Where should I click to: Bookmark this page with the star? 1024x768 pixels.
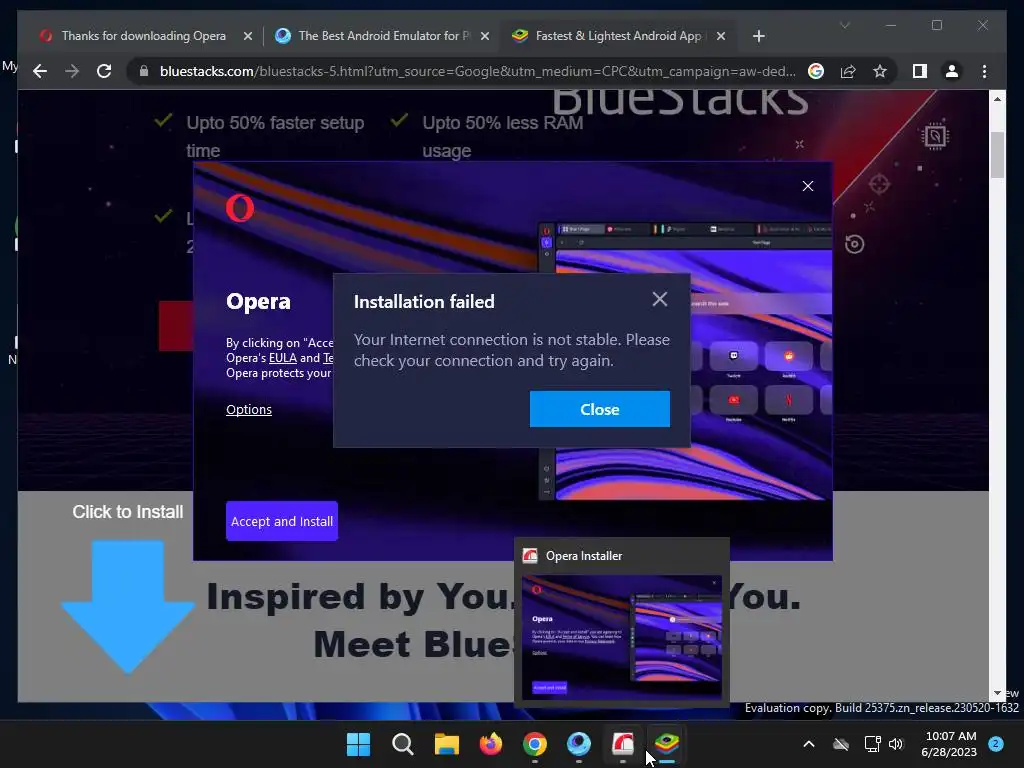[880, 71]
